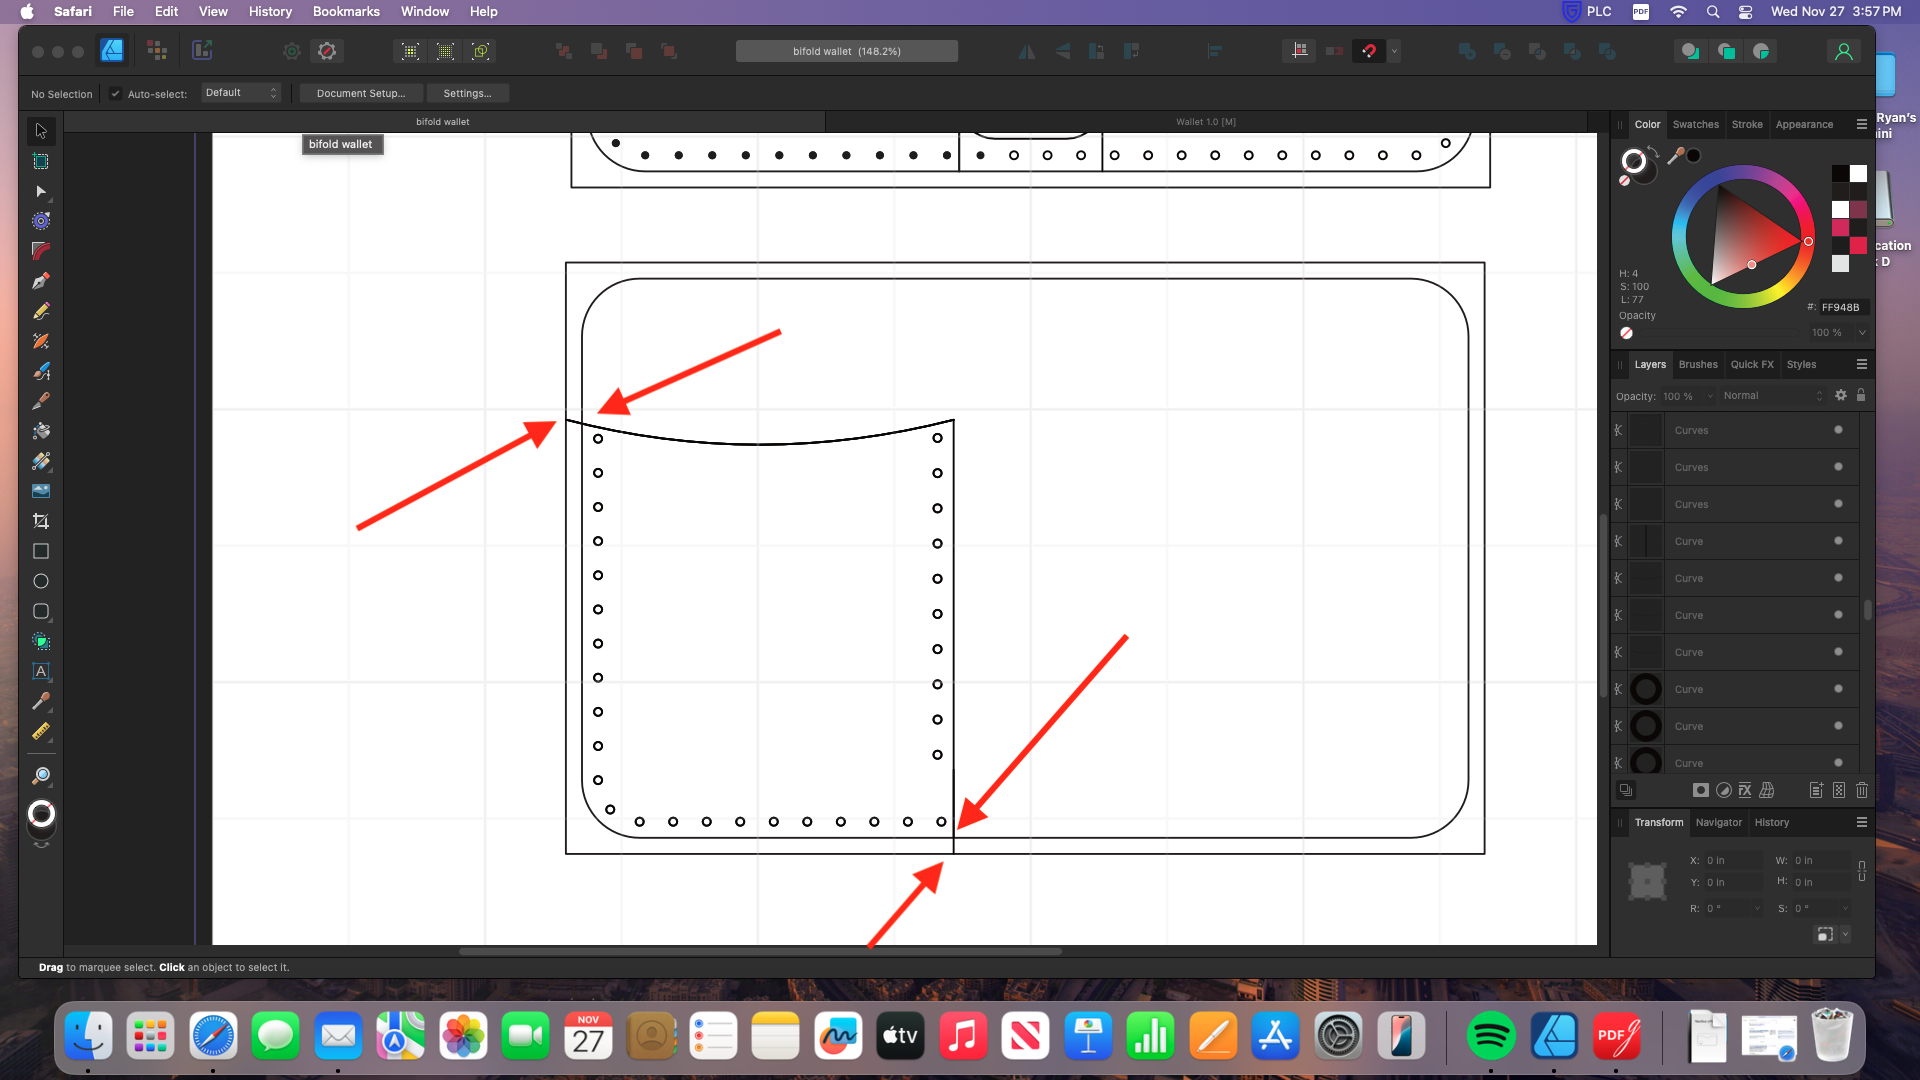Select the Move tool arrow

[x=41, y=131]
